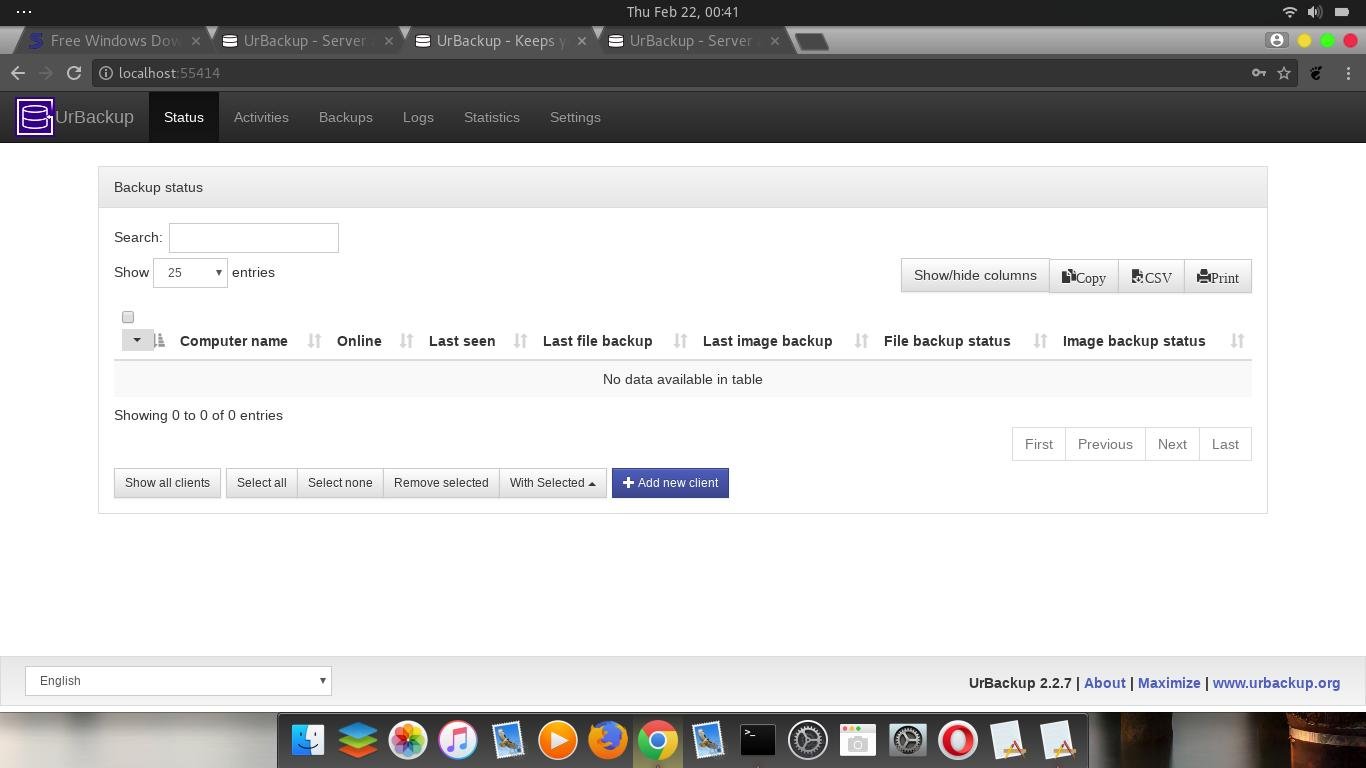Bookmark the page with the star icon
This screenshot has width=1366, height=768.
pyautogui.click(x=1284, y=73)
